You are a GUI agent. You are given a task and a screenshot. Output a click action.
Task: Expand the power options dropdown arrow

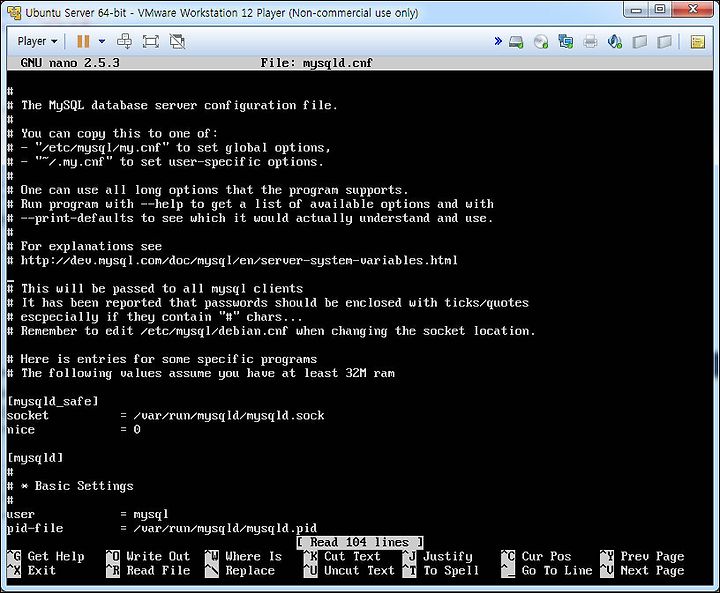[x=102, y=41]
